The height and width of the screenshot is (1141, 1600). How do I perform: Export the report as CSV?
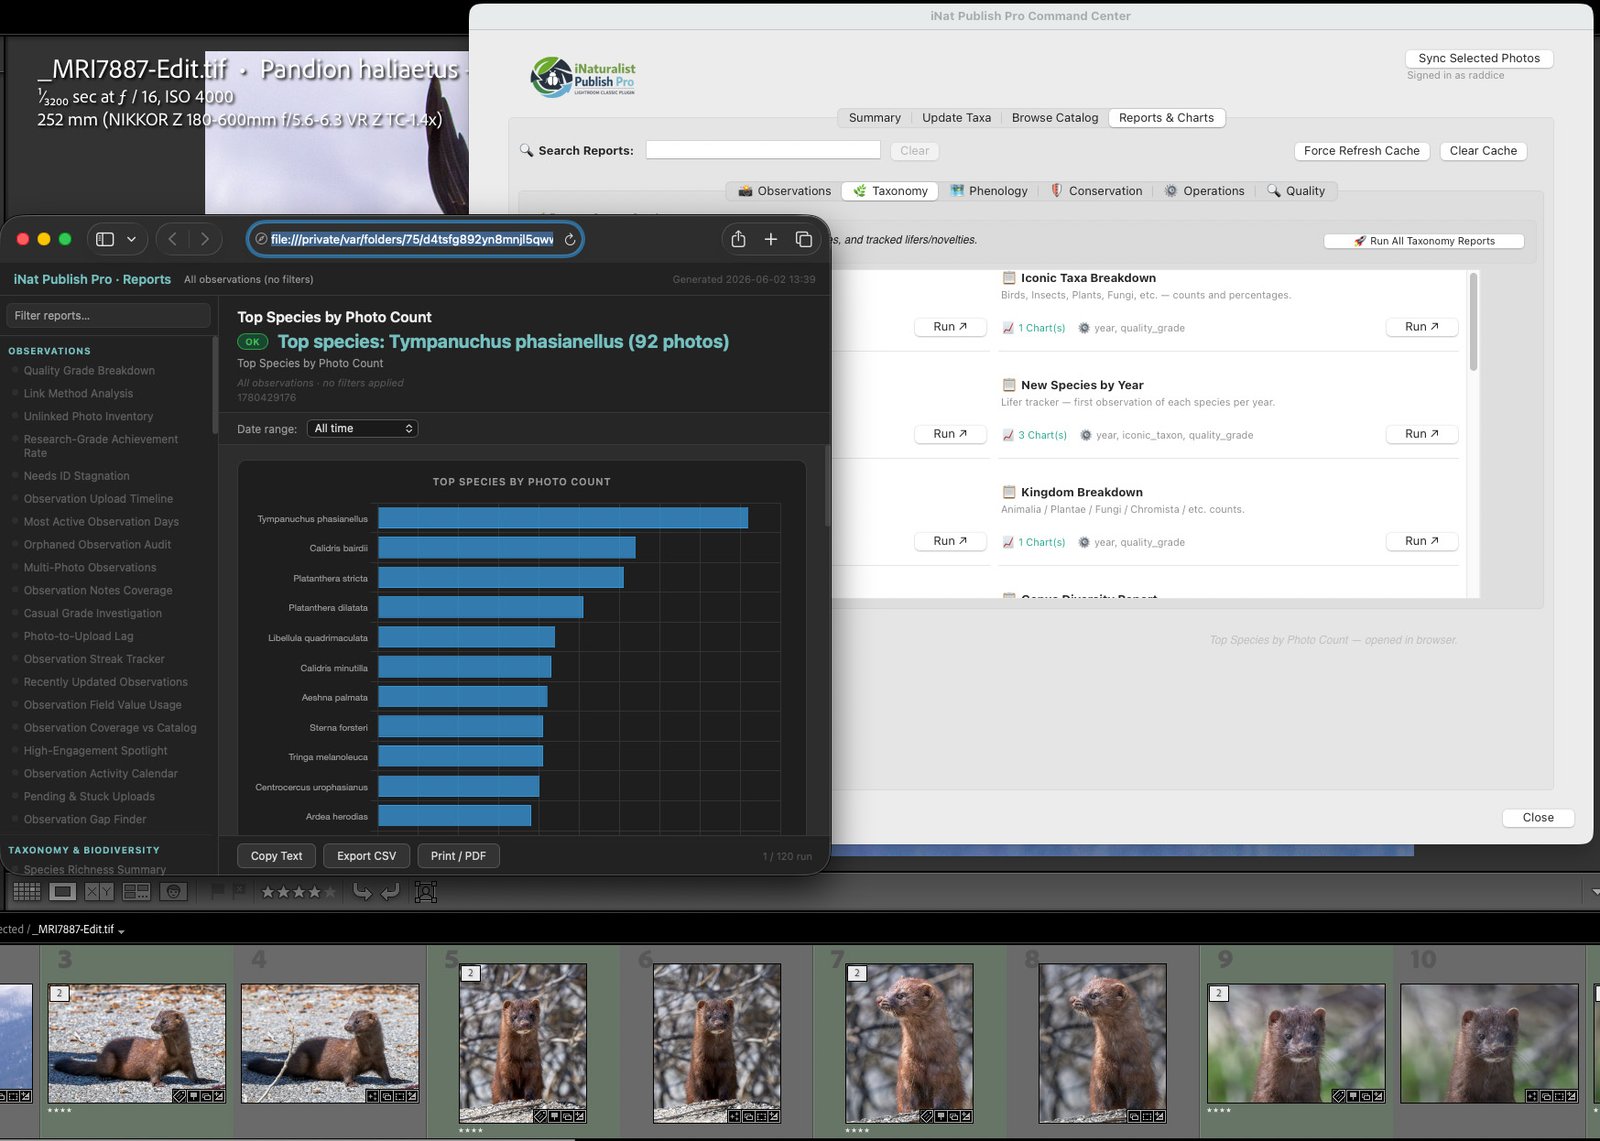coord(366,856)
